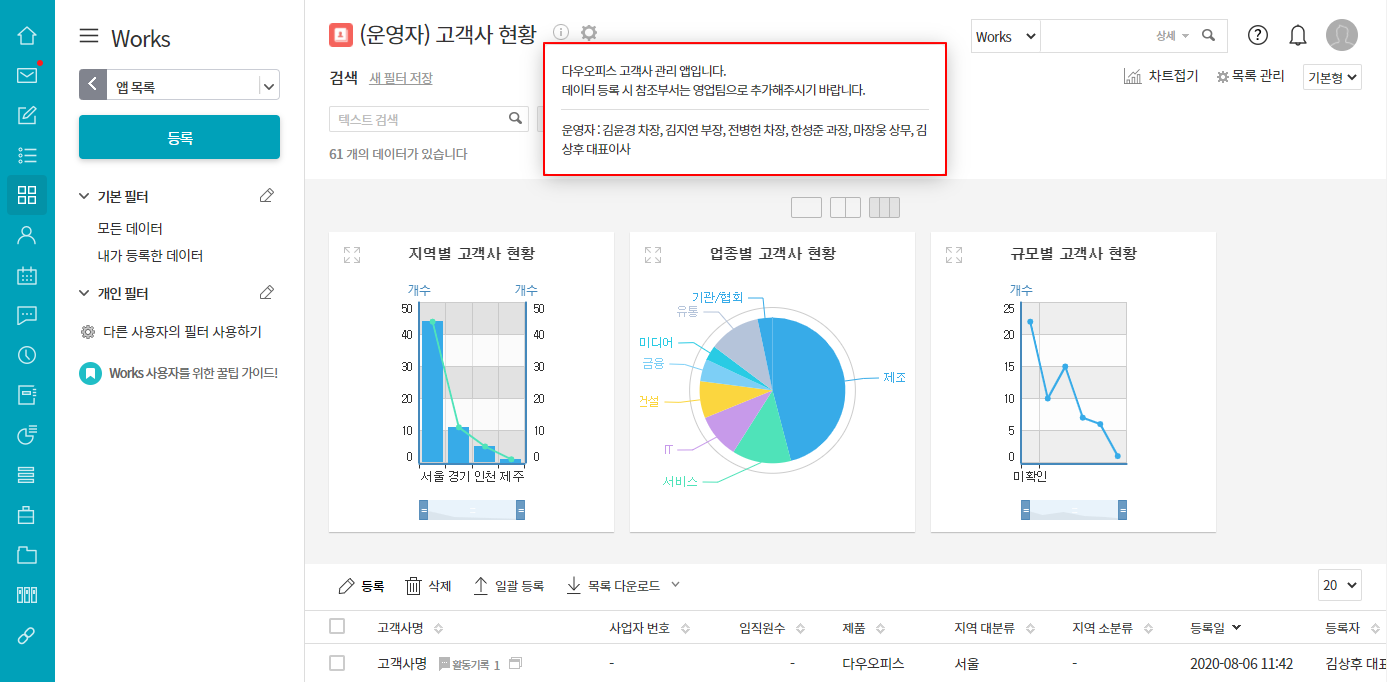
Task: Click the edit pencil beside 기본 필터
Action: click(x=266, y=196)
